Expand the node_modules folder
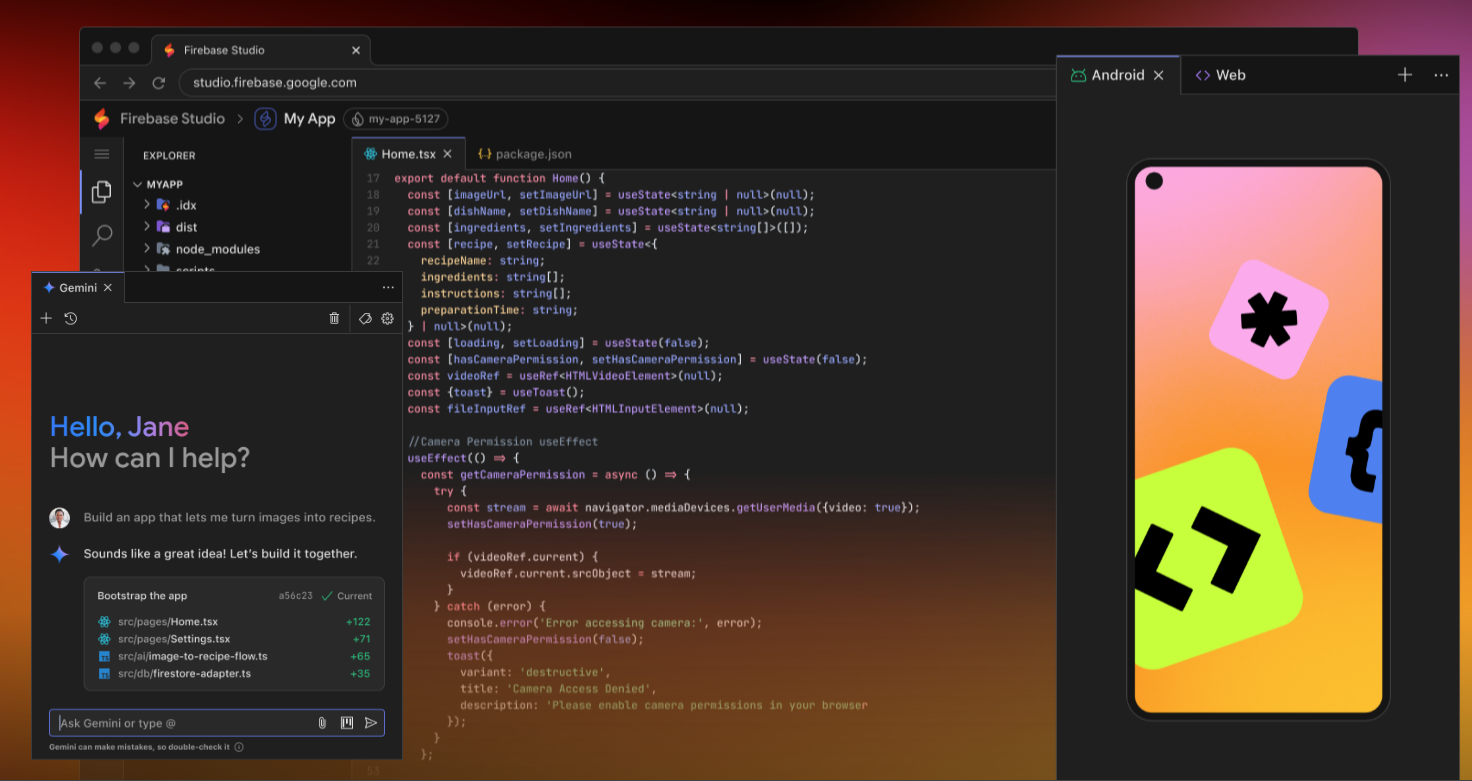This screenshot has width=1472, height=781. 147,249
